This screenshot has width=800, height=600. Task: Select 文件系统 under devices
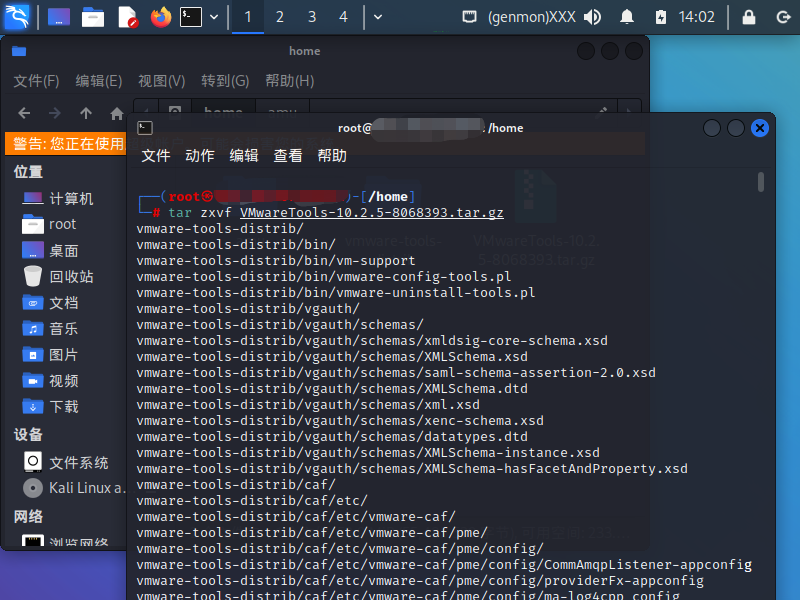[x=65, y=462]
